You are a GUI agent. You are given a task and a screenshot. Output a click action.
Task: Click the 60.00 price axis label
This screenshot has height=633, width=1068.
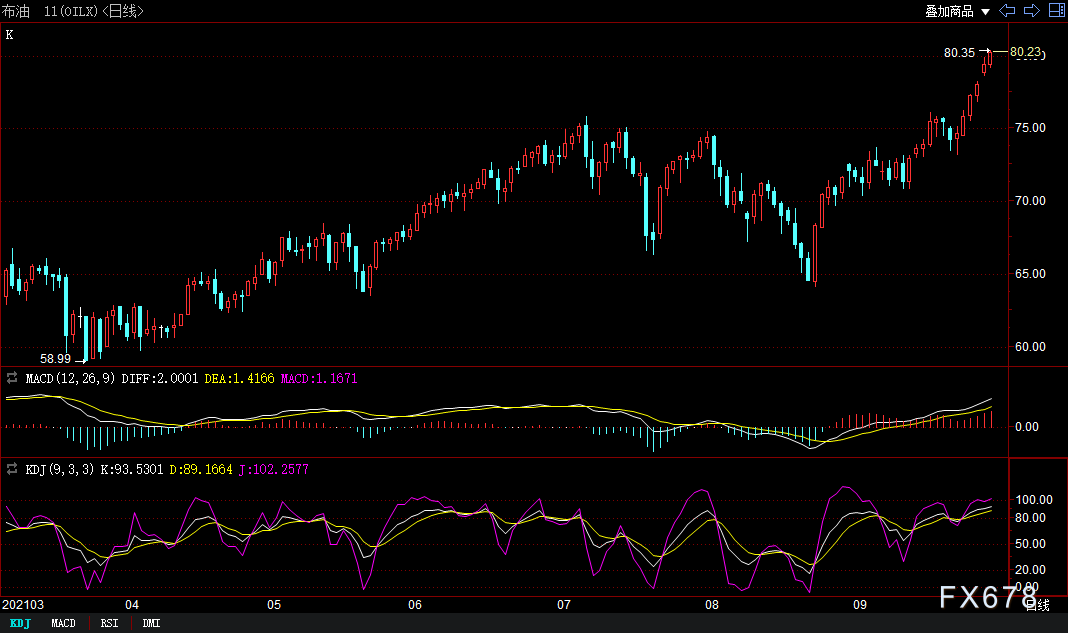tap(1031, 347)
